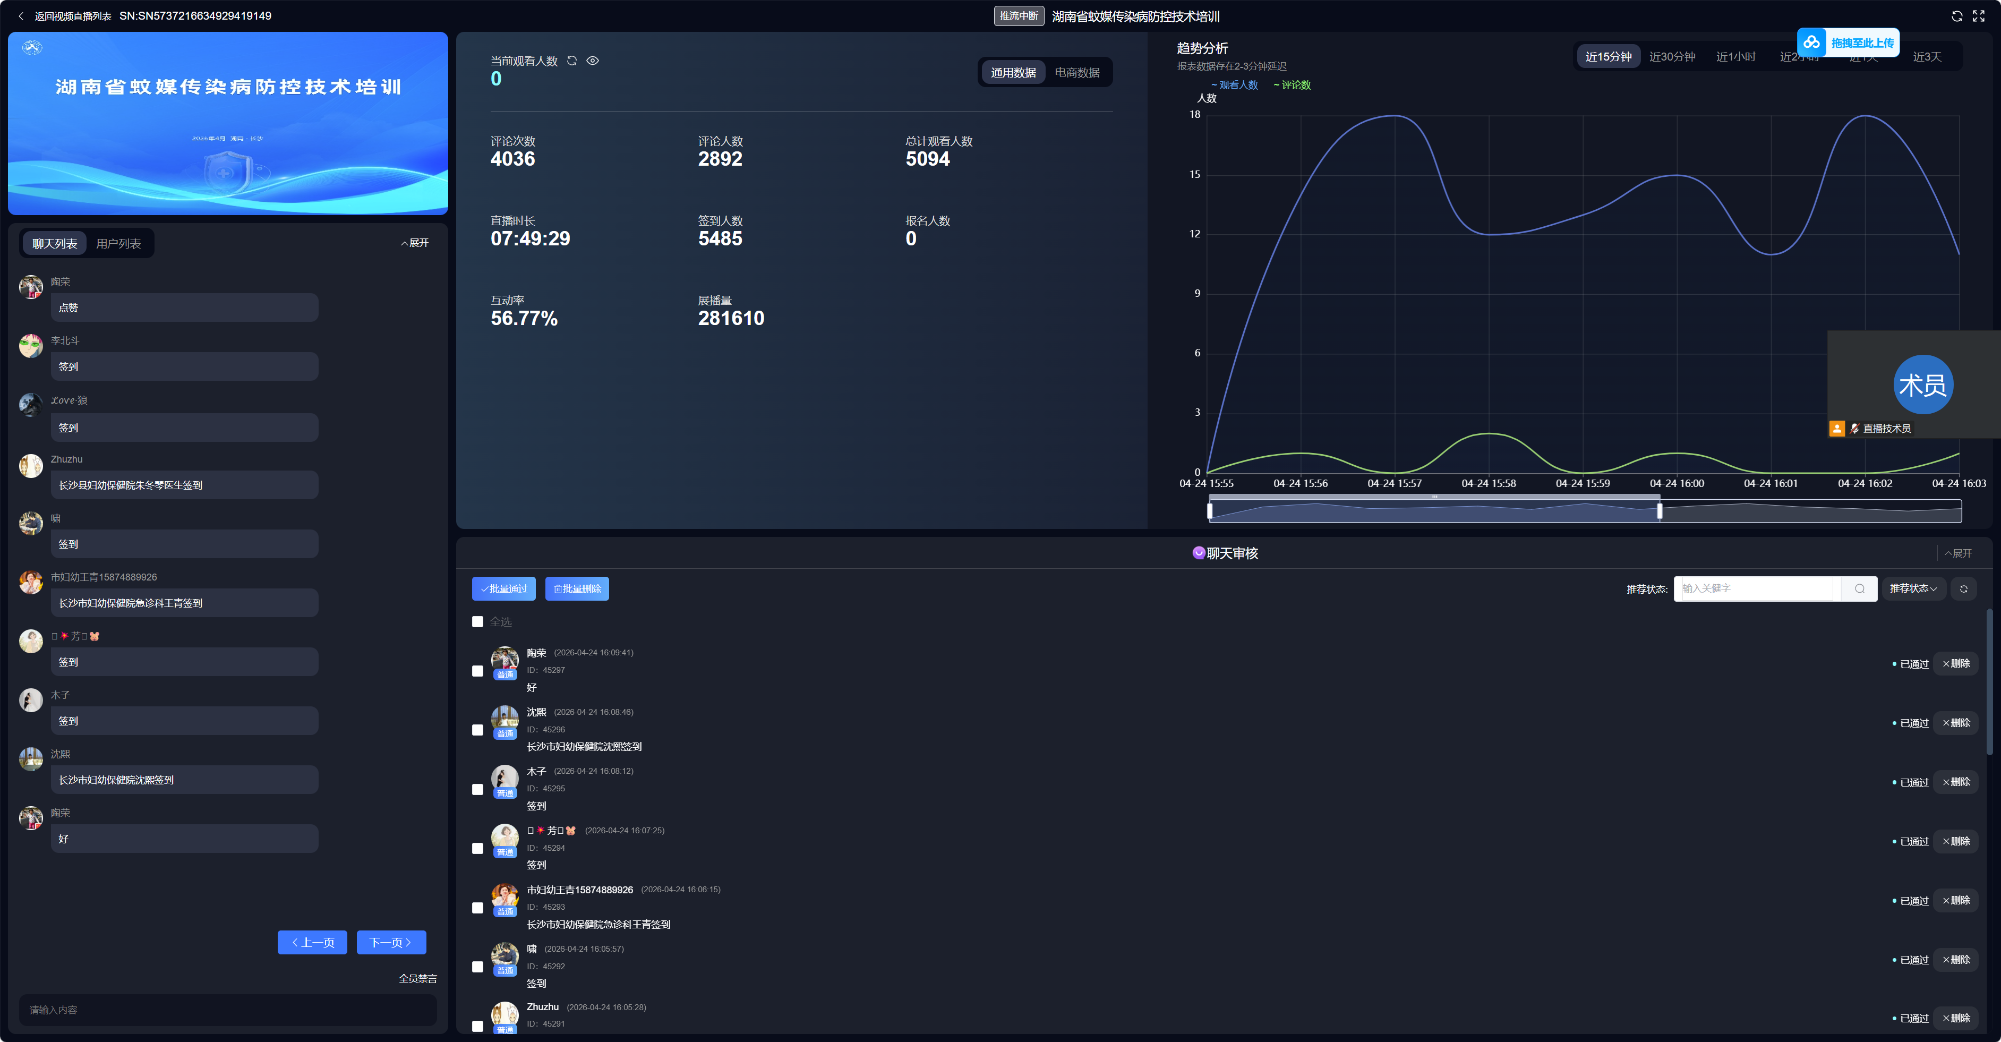Open the 推荐状态 filter dropdown
Image resolution: width=2001 pixels, height=1042 pixels.
point(1913,589)
